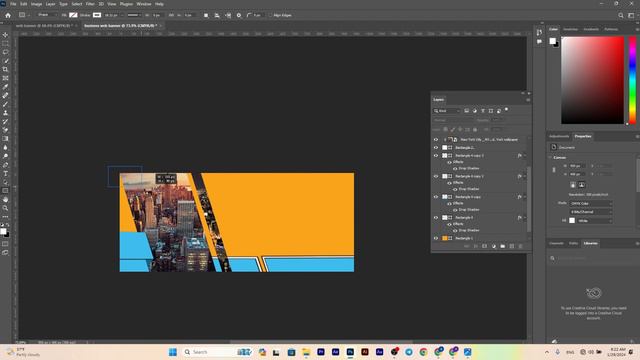Hide the Rectangle 4 copy 3 layer
This screenshot has height=360, width=640.
click(436, 156)
